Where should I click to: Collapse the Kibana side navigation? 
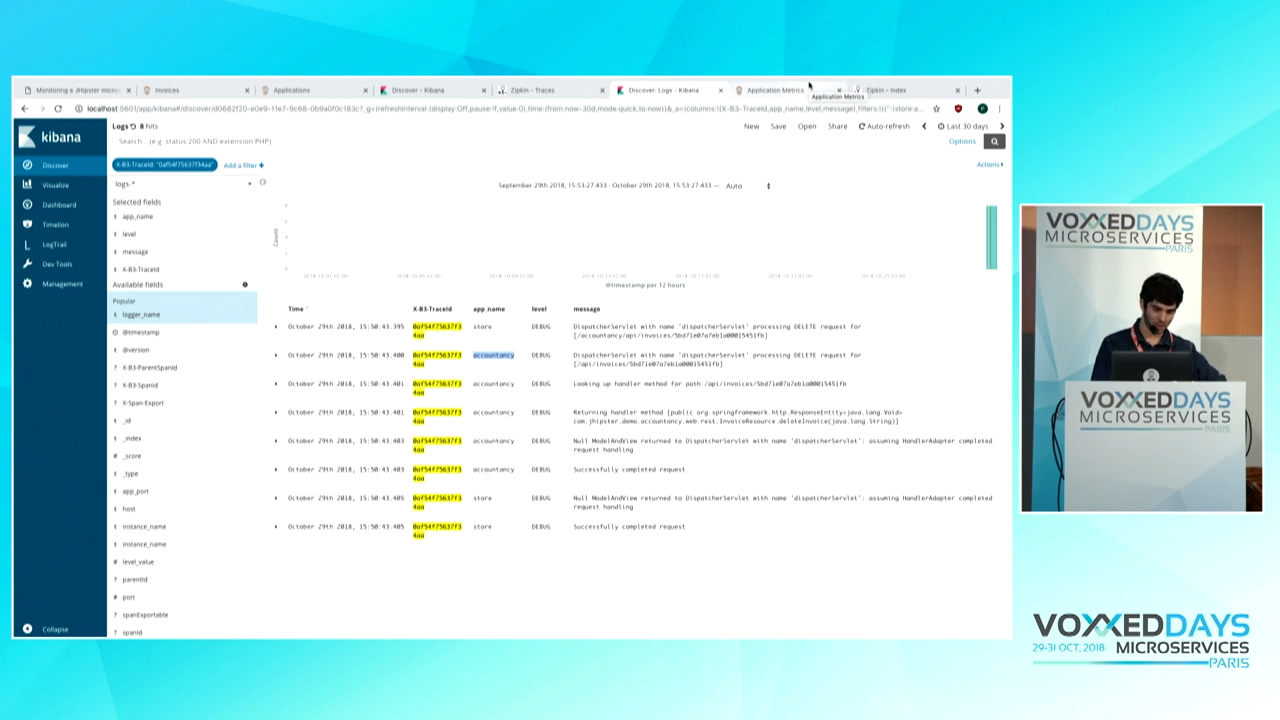(x=55, y=629)
